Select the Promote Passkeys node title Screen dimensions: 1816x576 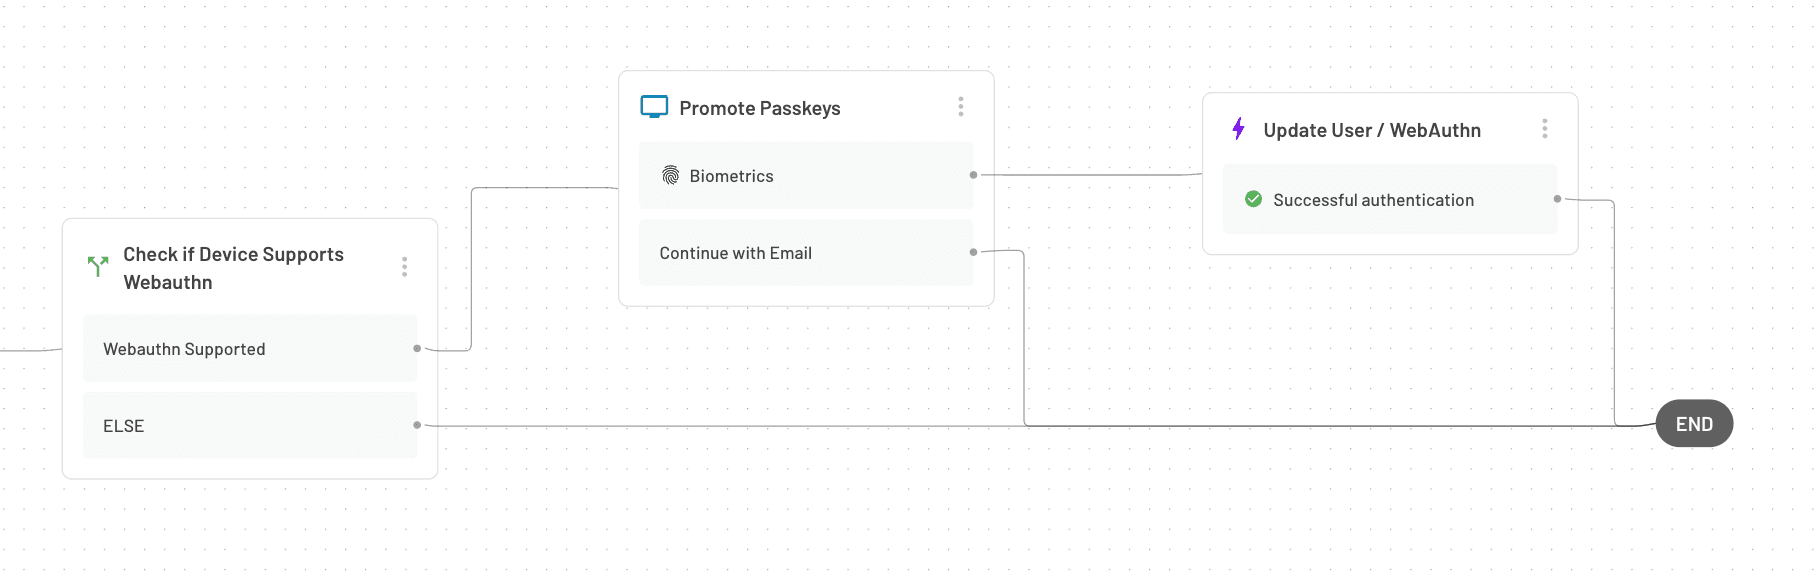coord(760,108)
